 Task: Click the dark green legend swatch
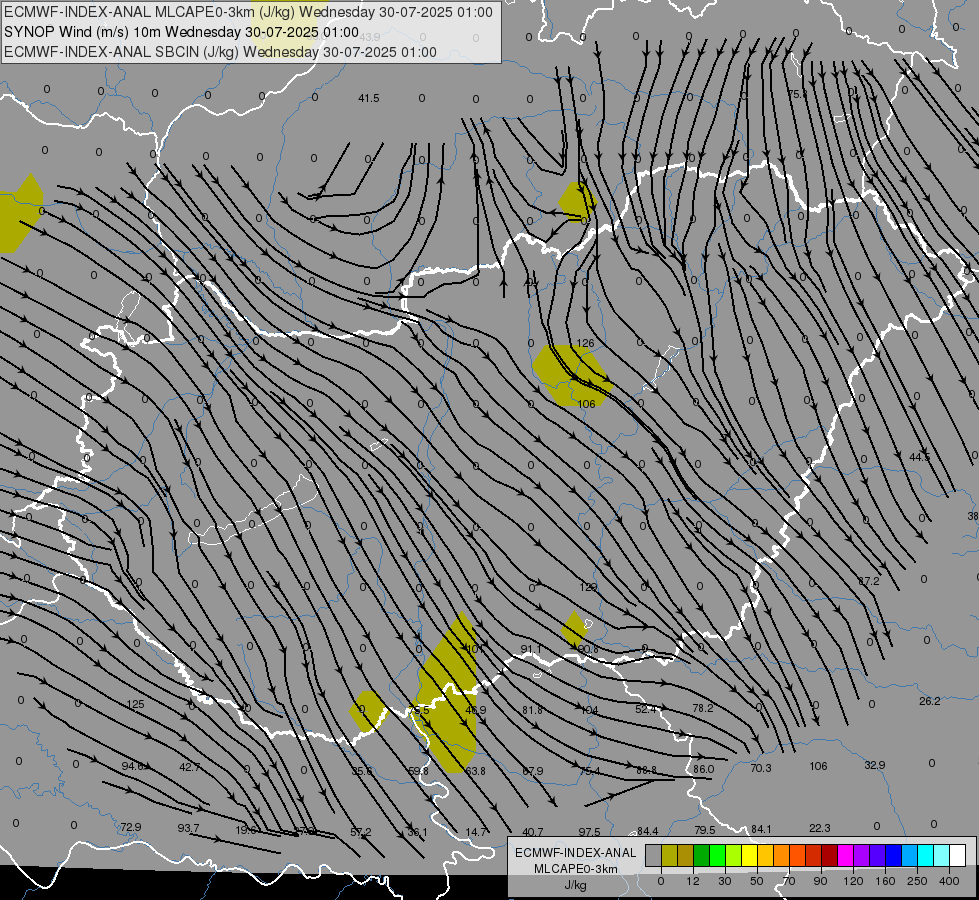(x=702, y=855)
